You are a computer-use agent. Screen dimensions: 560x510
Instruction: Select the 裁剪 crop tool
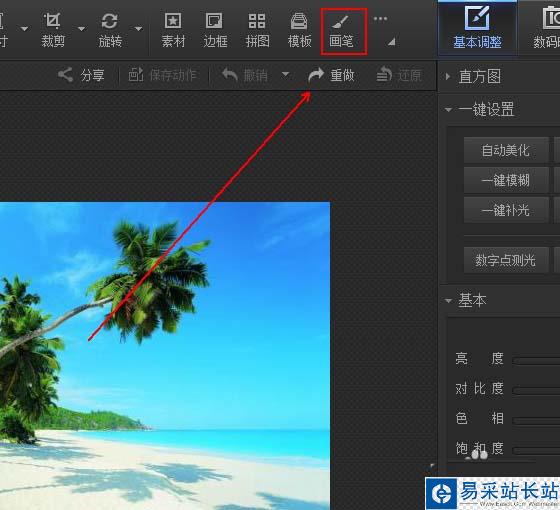pyautogui.click(x=53, y=30)
